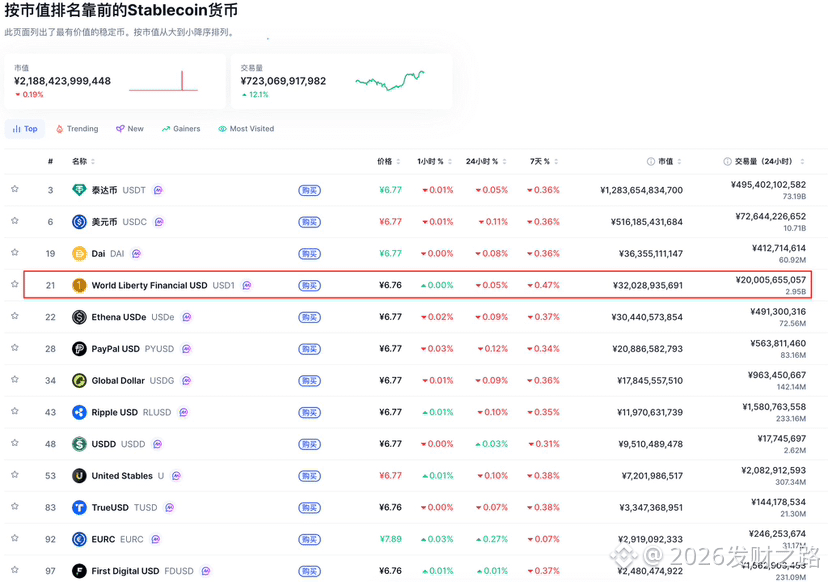Star the Ethena USDe row as favorite
This screenshot has width=828, height=582.
coord(15,316)
